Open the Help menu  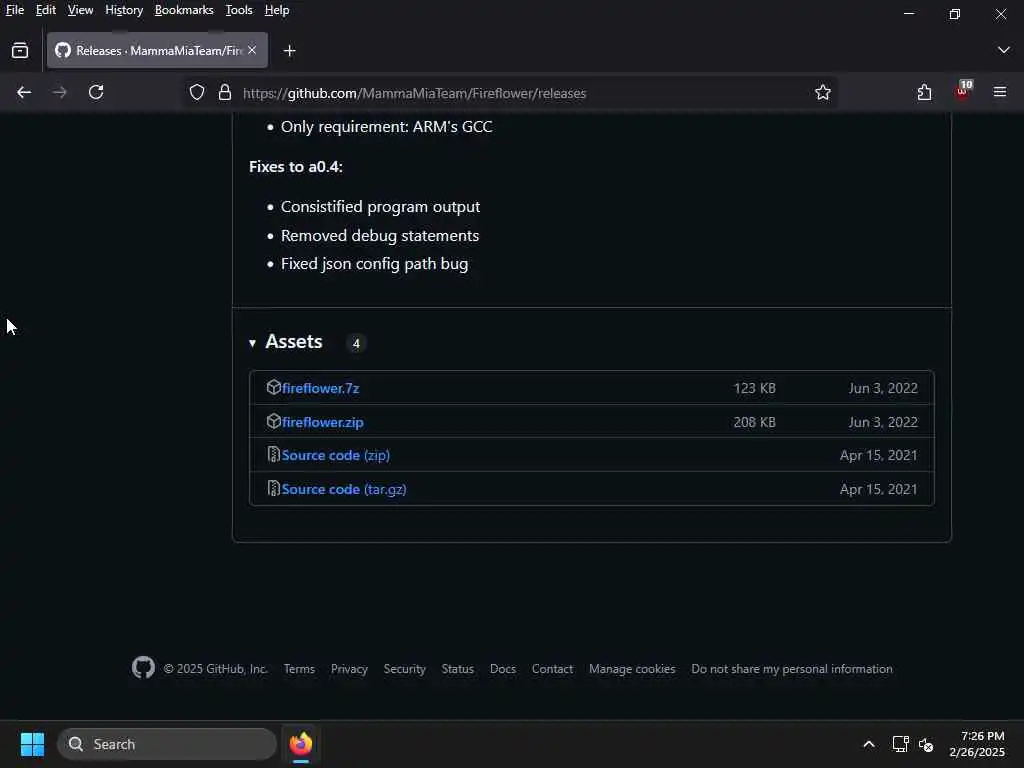click(277, 10)
